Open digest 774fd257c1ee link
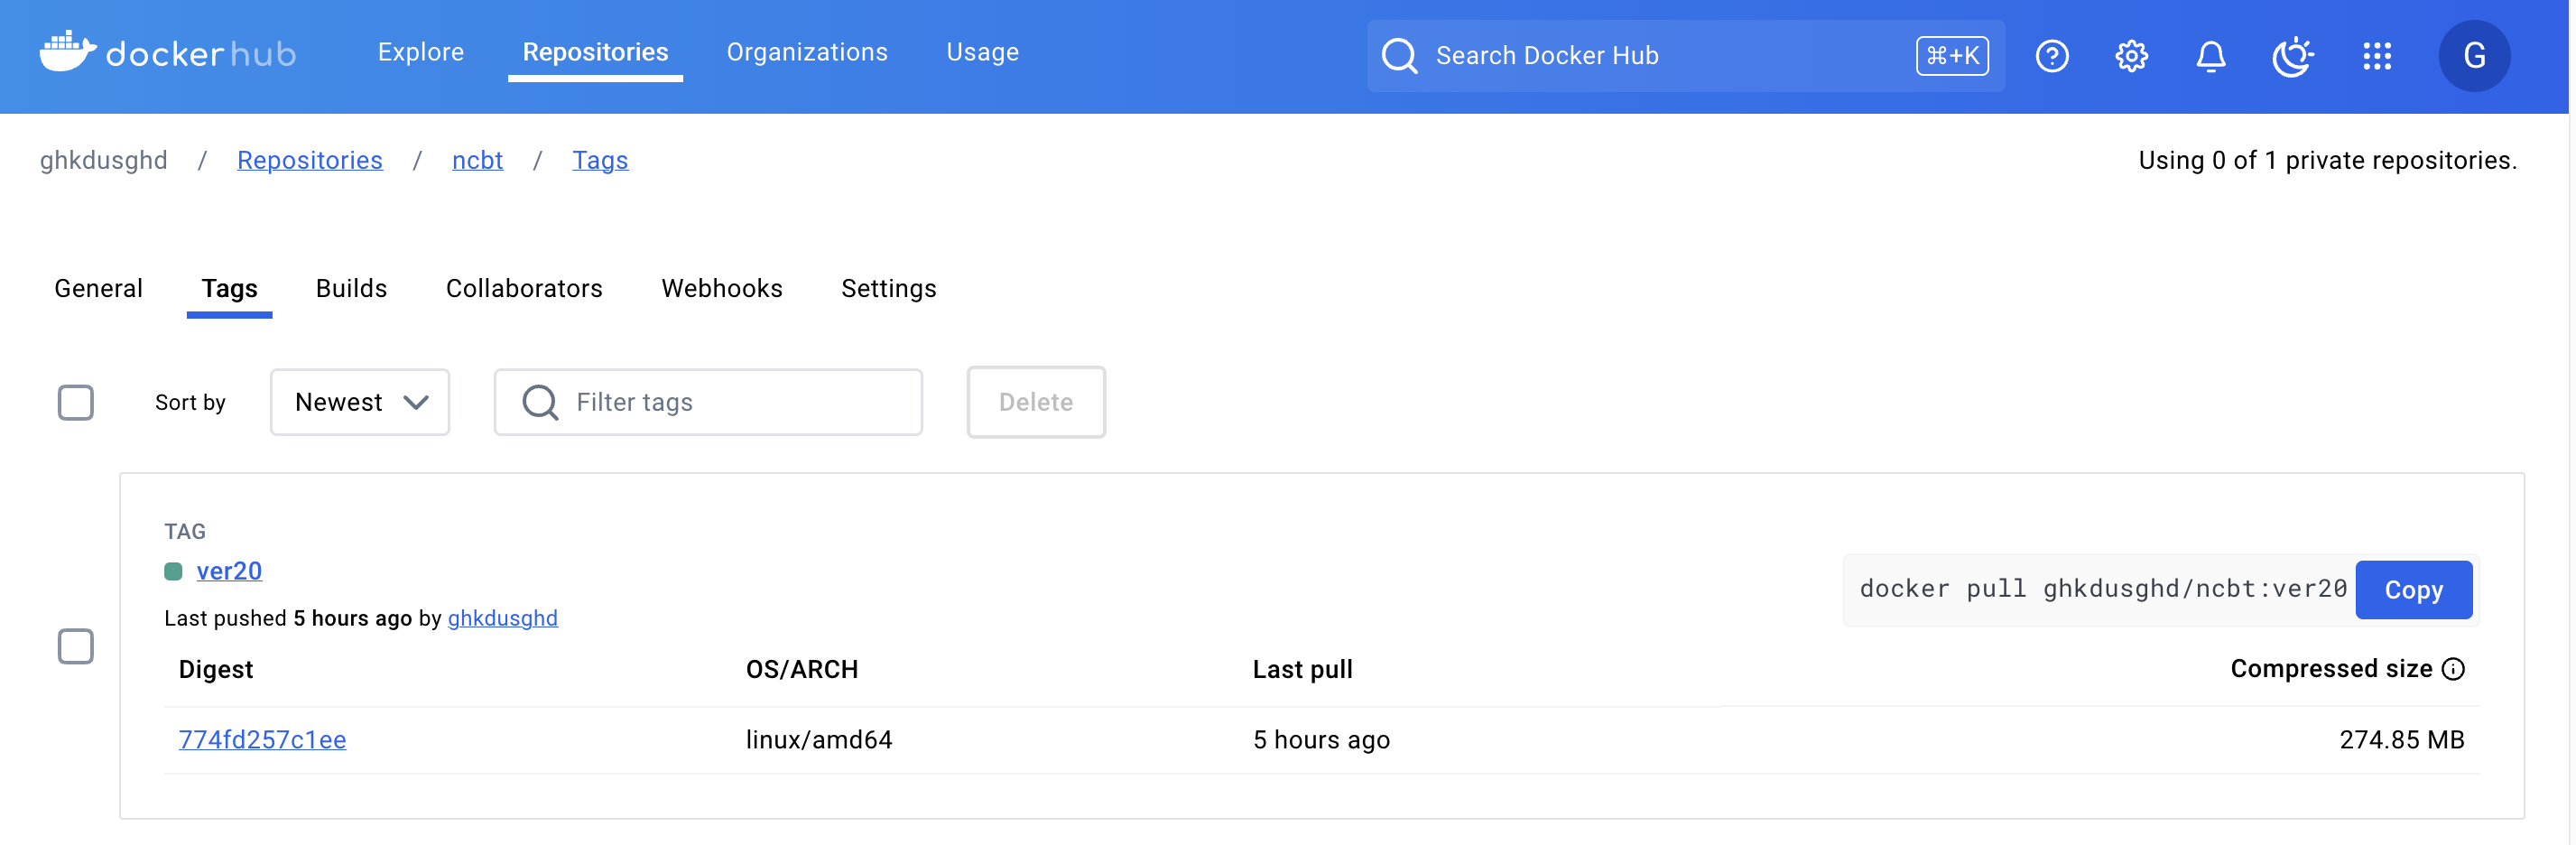Viewport: 2576px width, 845px height. point(262,739)
